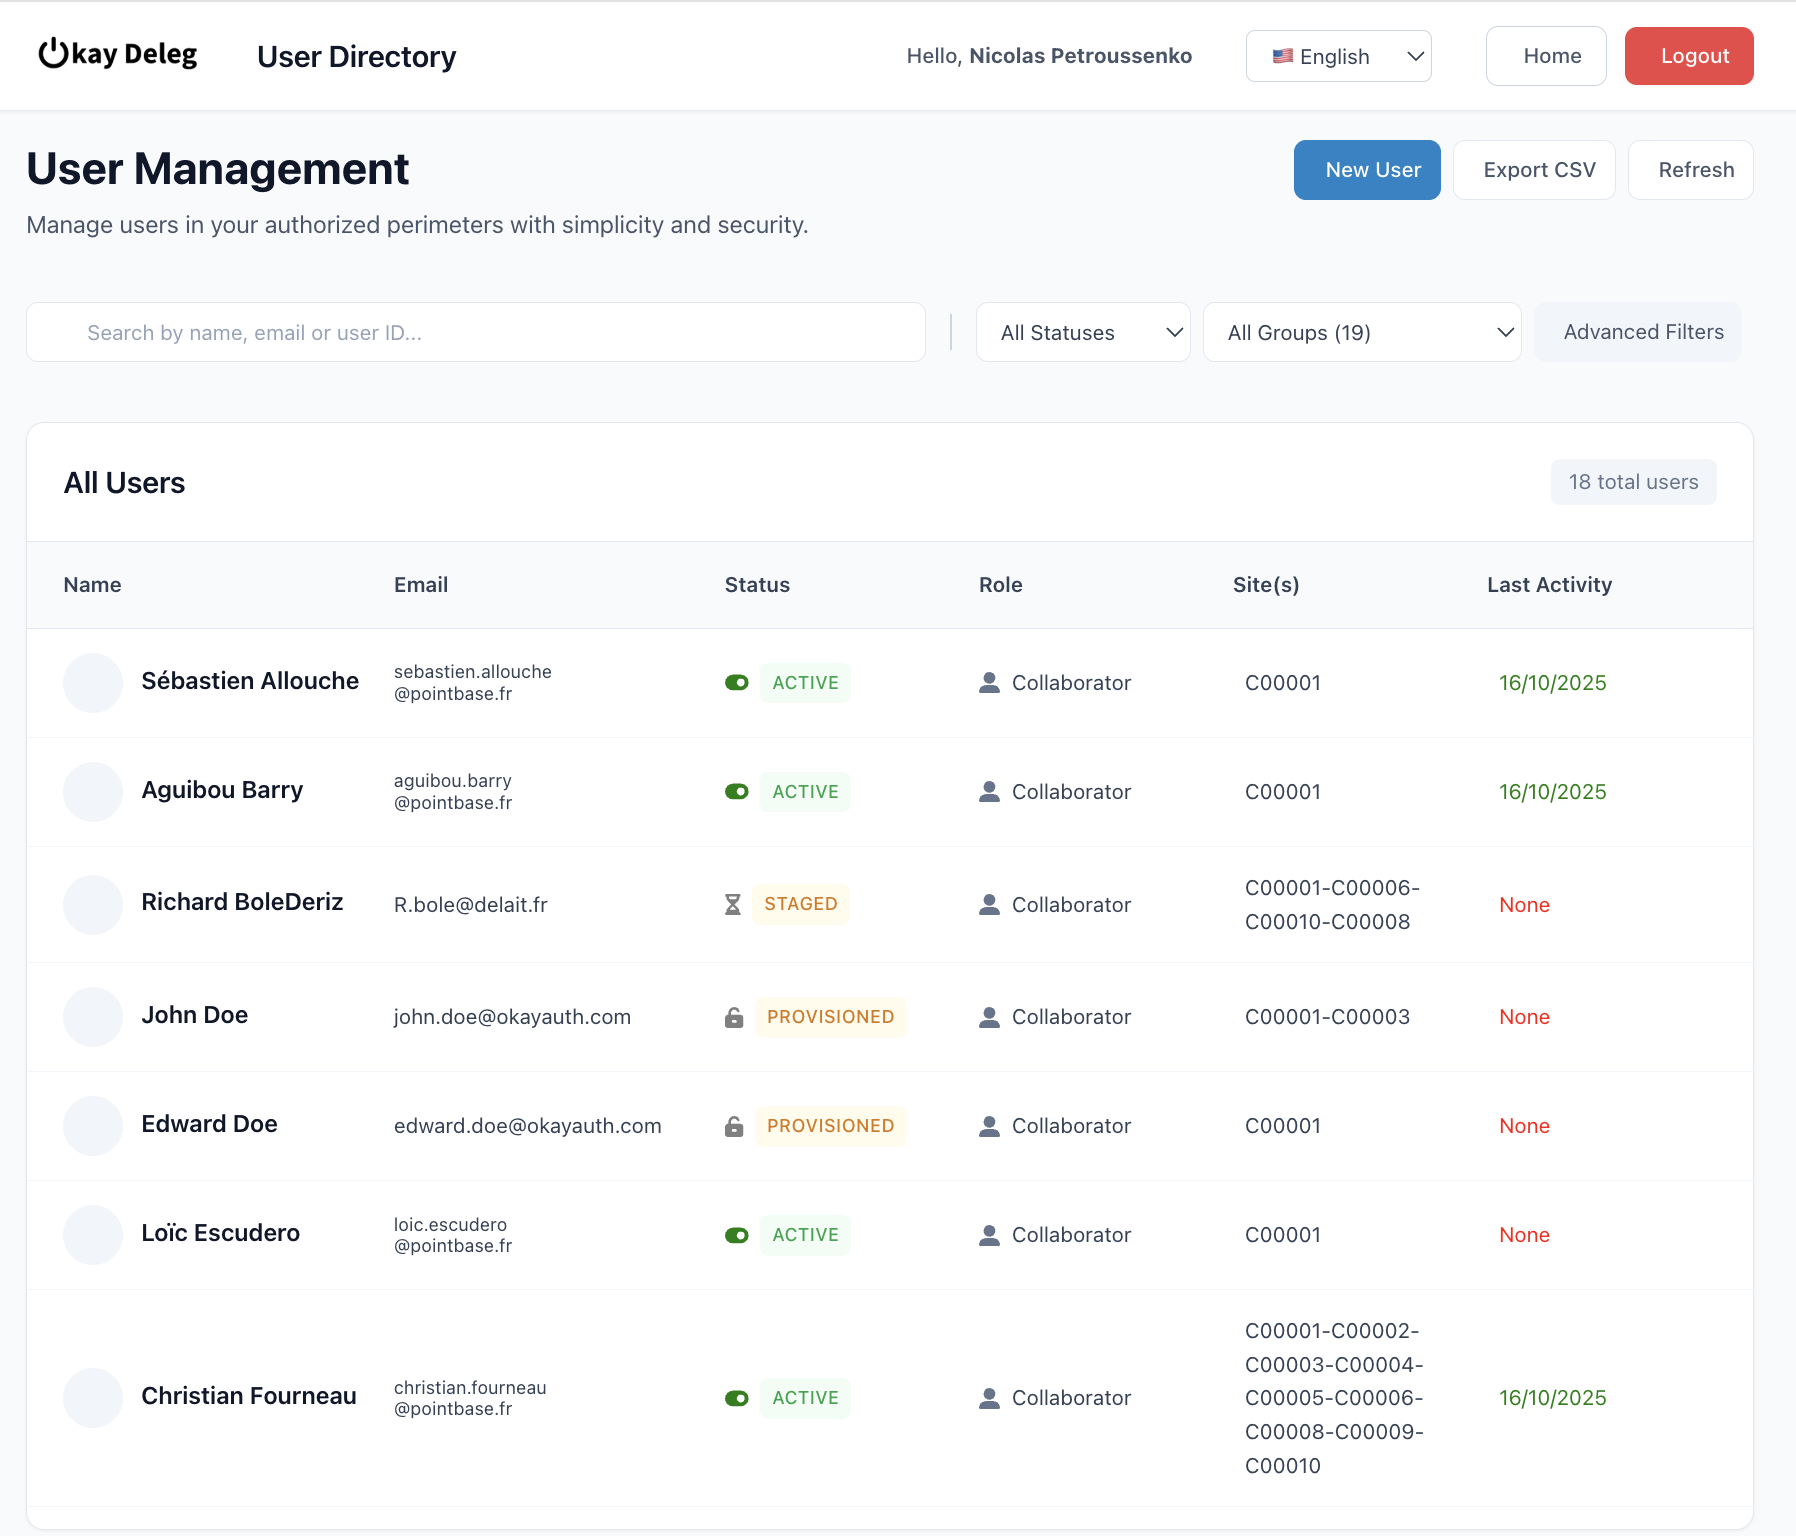Screen dimensions: 1796x1536
Task: Focus the search by name or email field
Action: coord(476,332)
